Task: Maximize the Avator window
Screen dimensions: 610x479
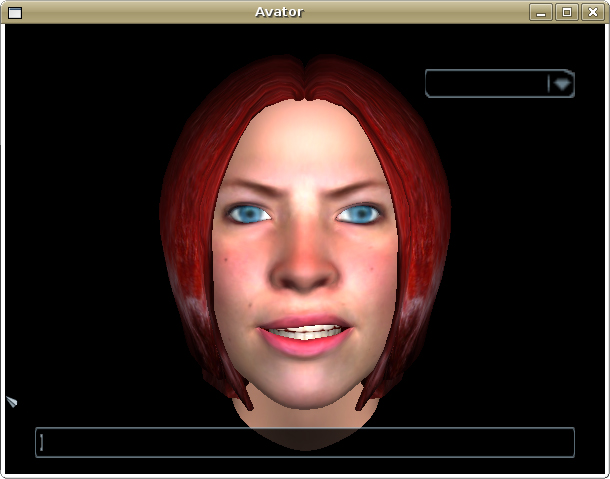Action: [x=566, y=12]
